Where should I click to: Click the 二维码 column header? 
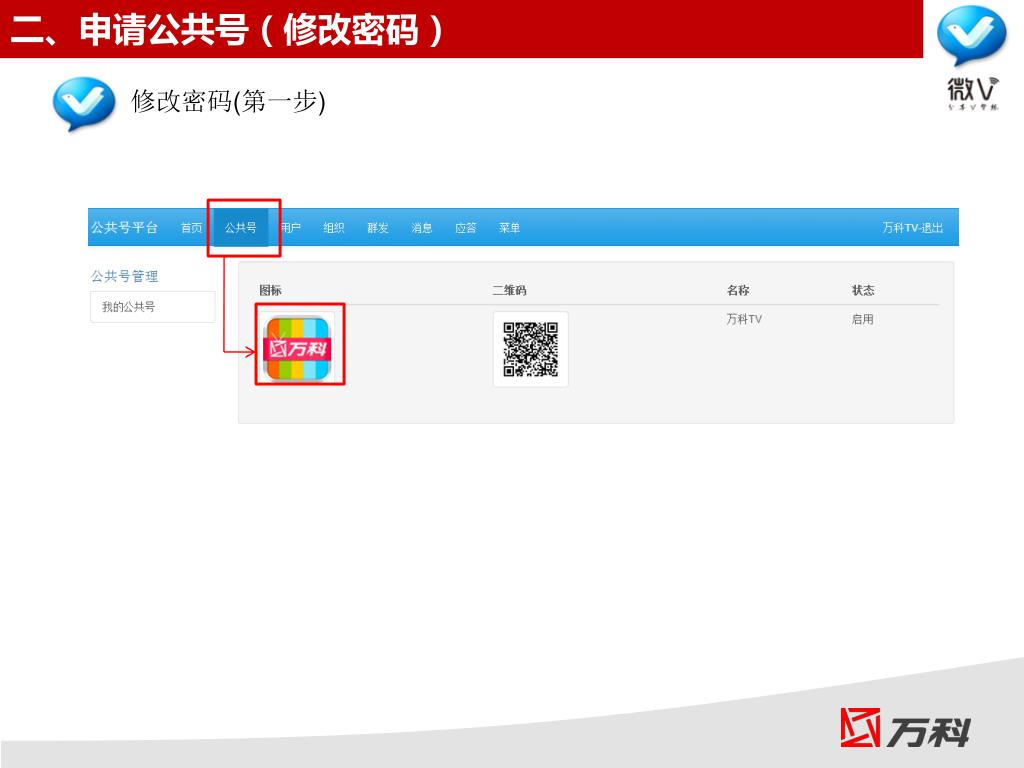pyautogui.click(x=509, y=290)
